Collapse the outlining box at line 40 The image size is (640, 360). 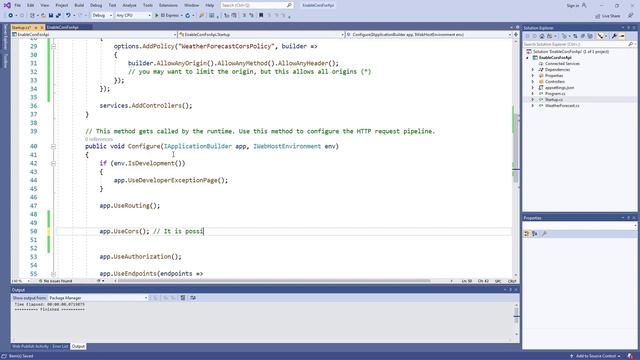click(x=53, y=146)
